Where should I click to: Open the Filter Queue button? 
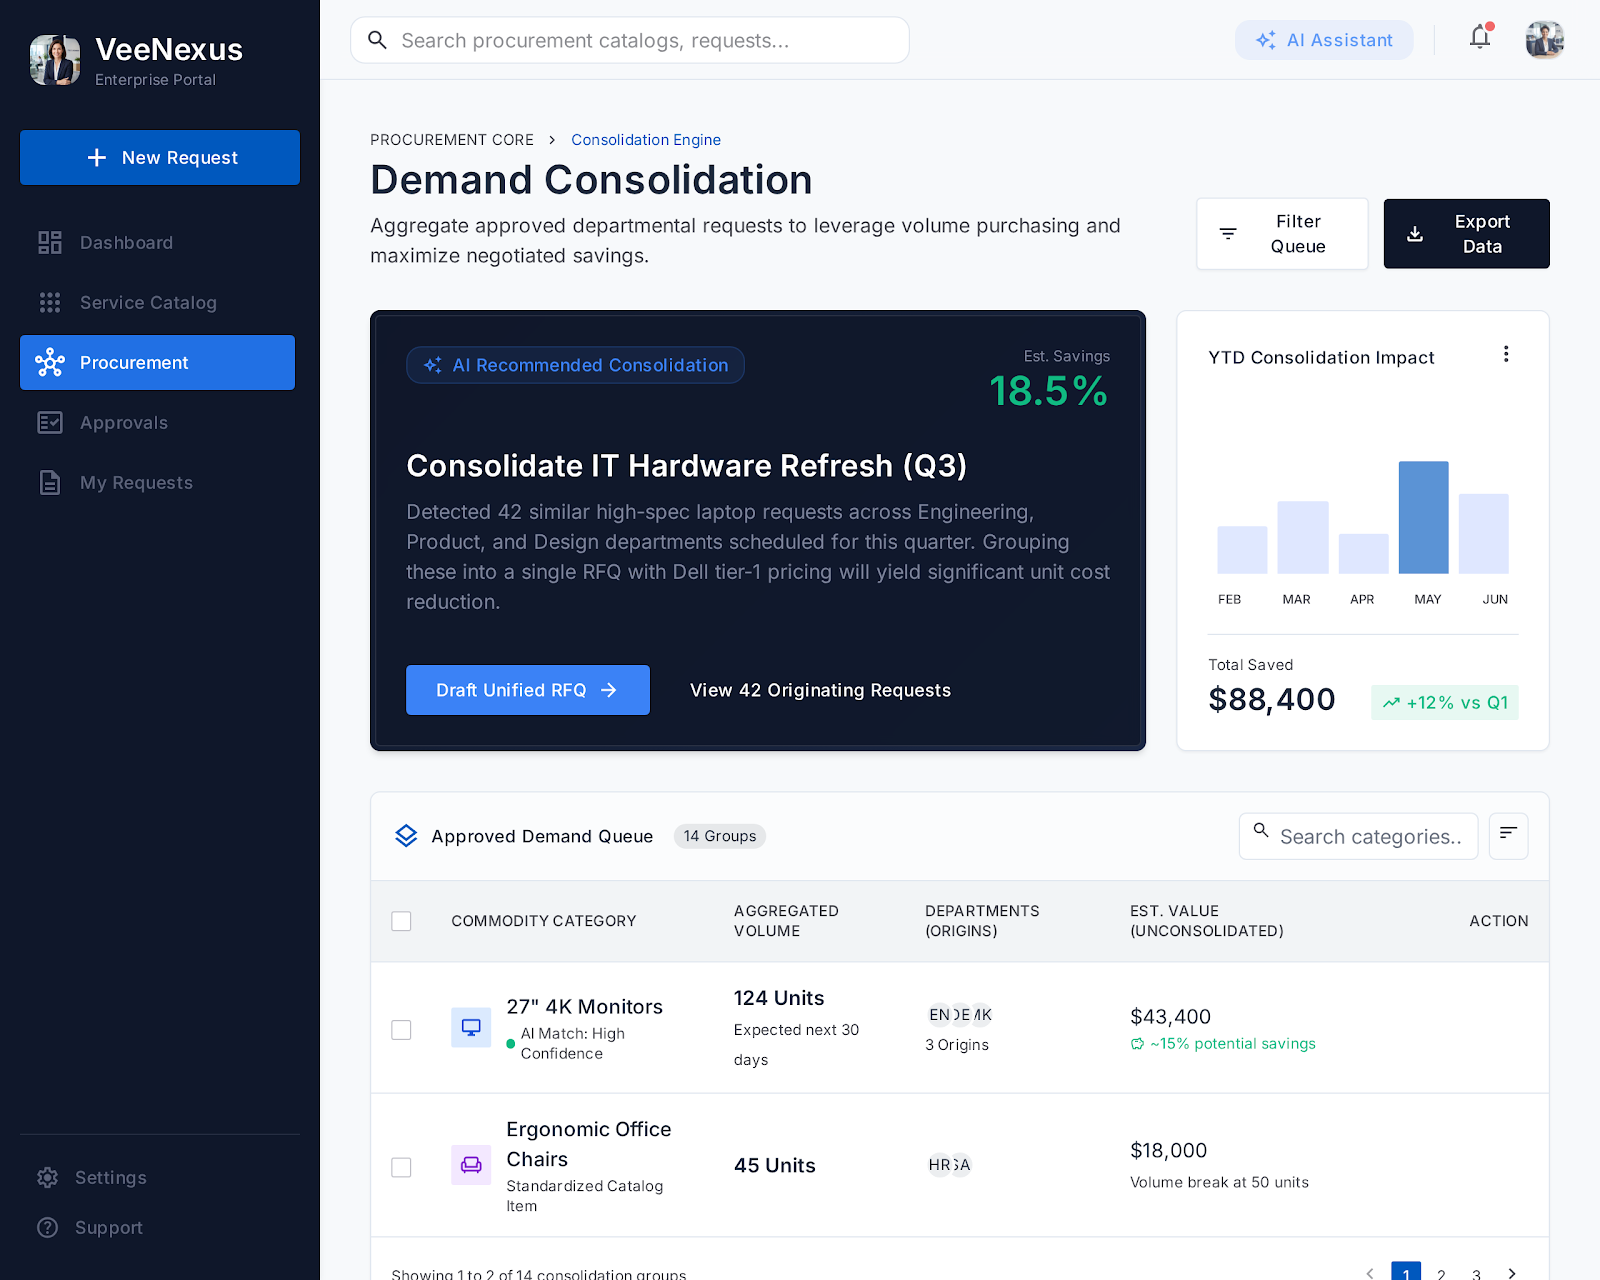coord(1282,234)
